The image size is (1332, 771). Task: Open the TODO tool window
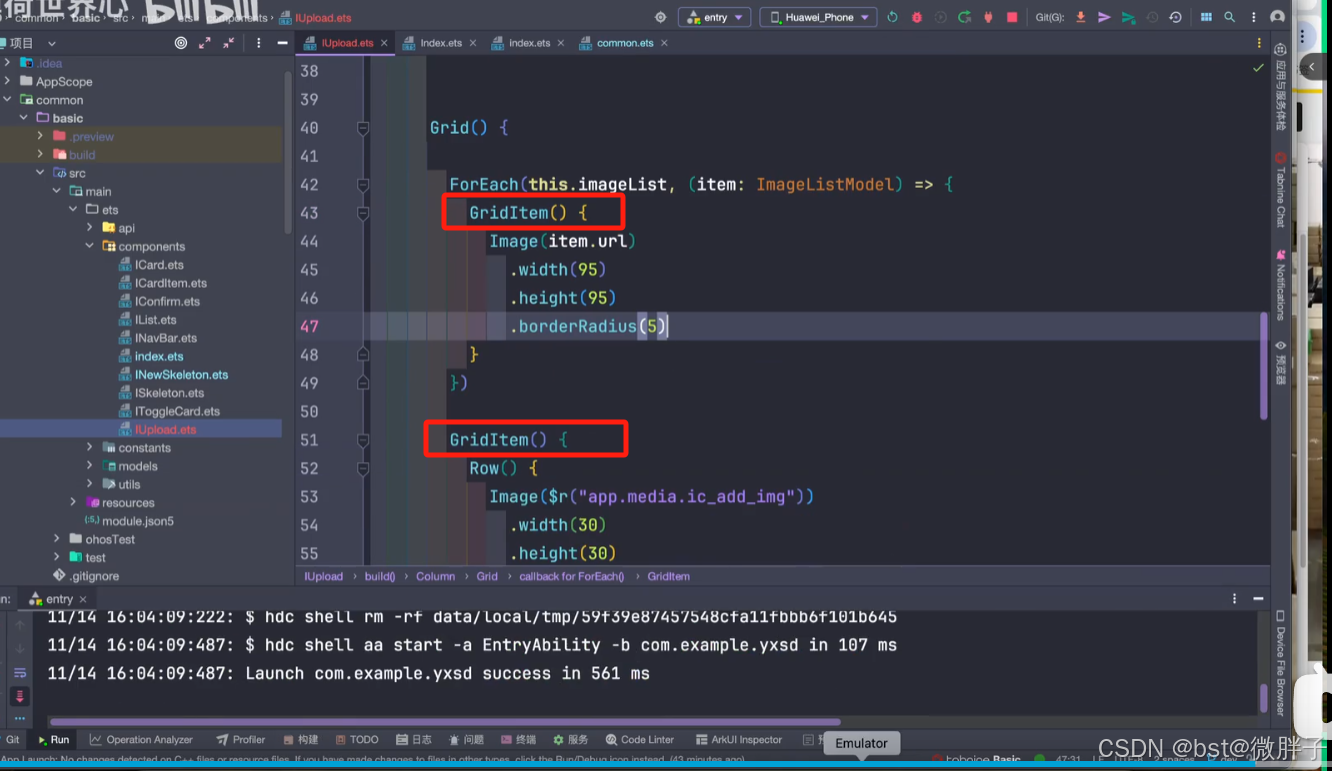click(357, 740)
